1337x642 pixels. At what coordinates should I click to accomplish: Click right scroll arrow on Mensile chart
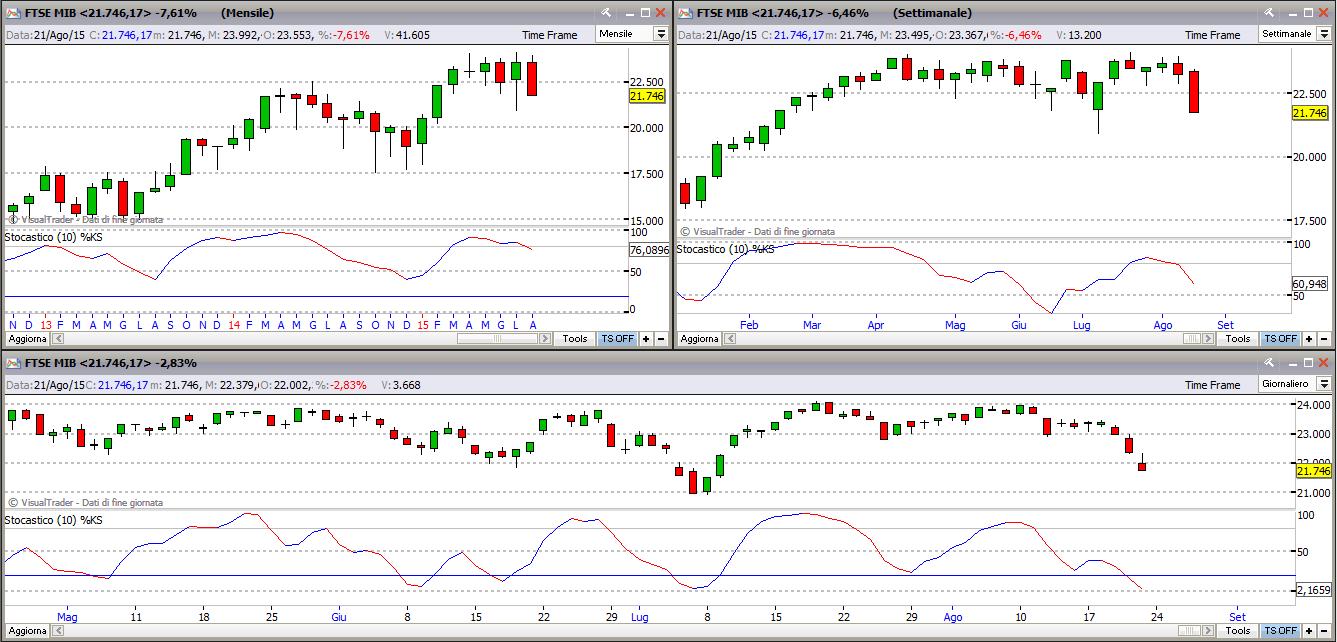(x=545, y=339)
